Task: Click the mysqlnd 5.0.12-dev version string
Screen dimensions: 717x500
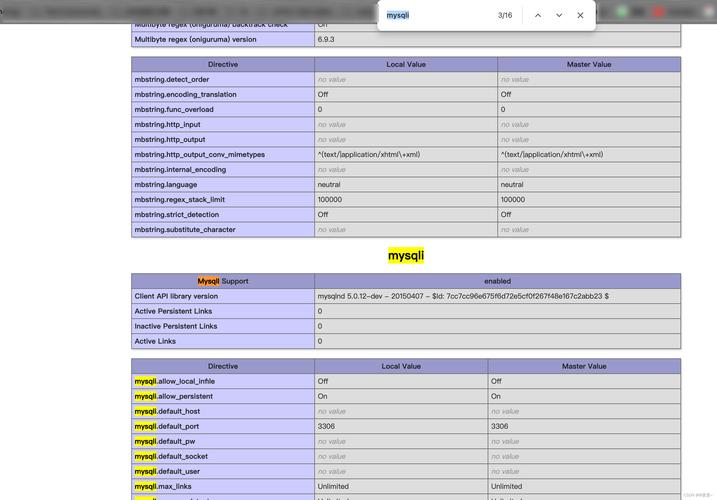Action: point(463,296)
